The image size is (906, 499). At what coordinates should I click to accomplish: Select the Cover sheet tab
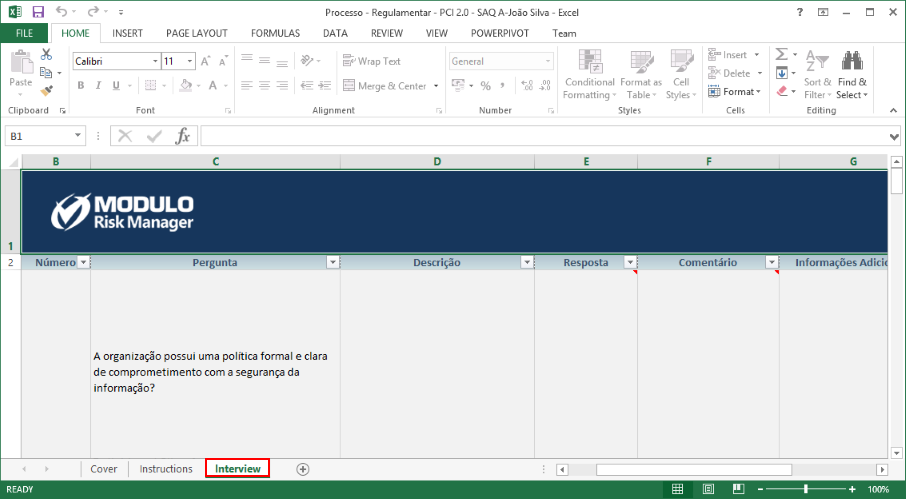103,469
